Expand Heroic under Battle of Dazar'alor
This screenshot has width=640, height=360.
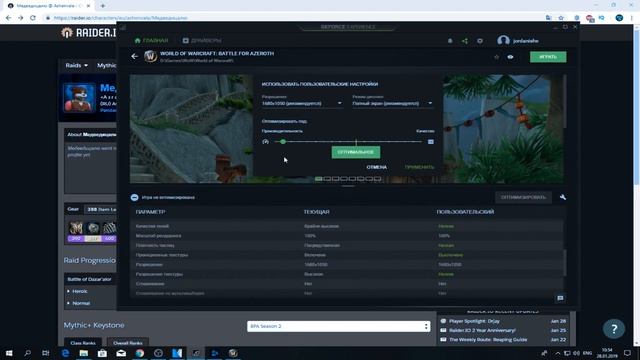80,291
